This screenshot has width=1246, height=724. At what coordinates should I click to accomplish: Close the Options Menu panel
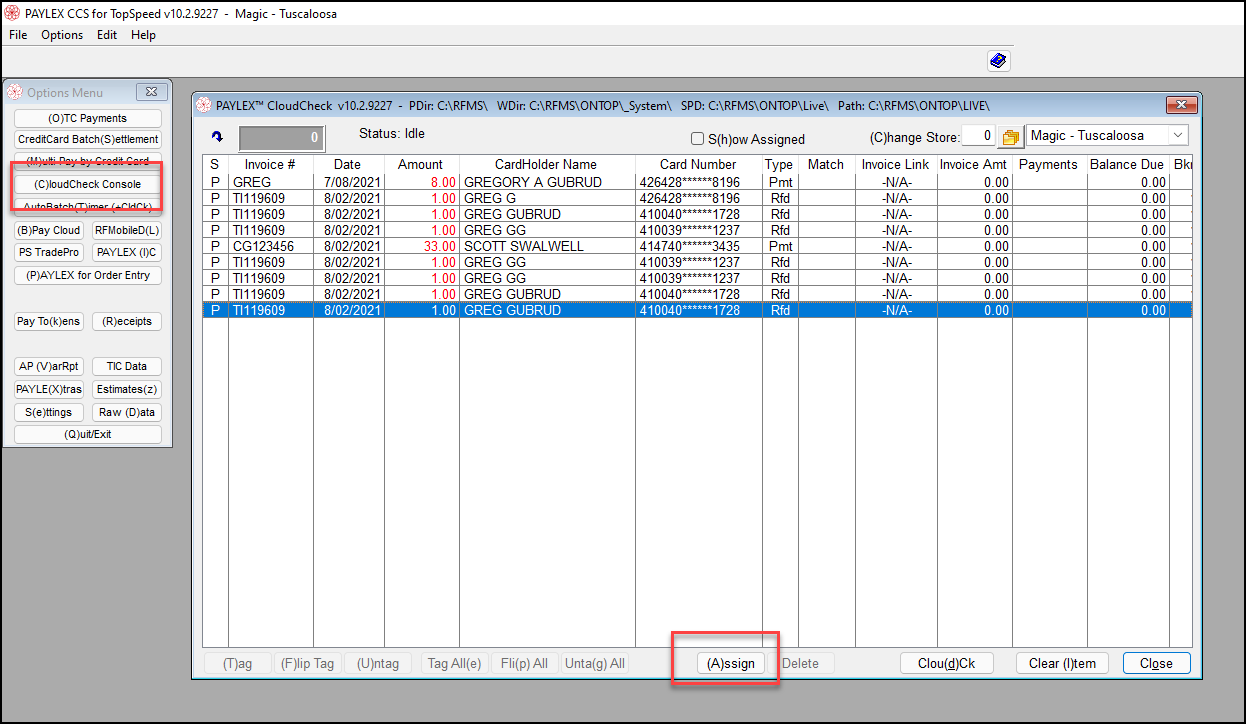coord(151,92)
